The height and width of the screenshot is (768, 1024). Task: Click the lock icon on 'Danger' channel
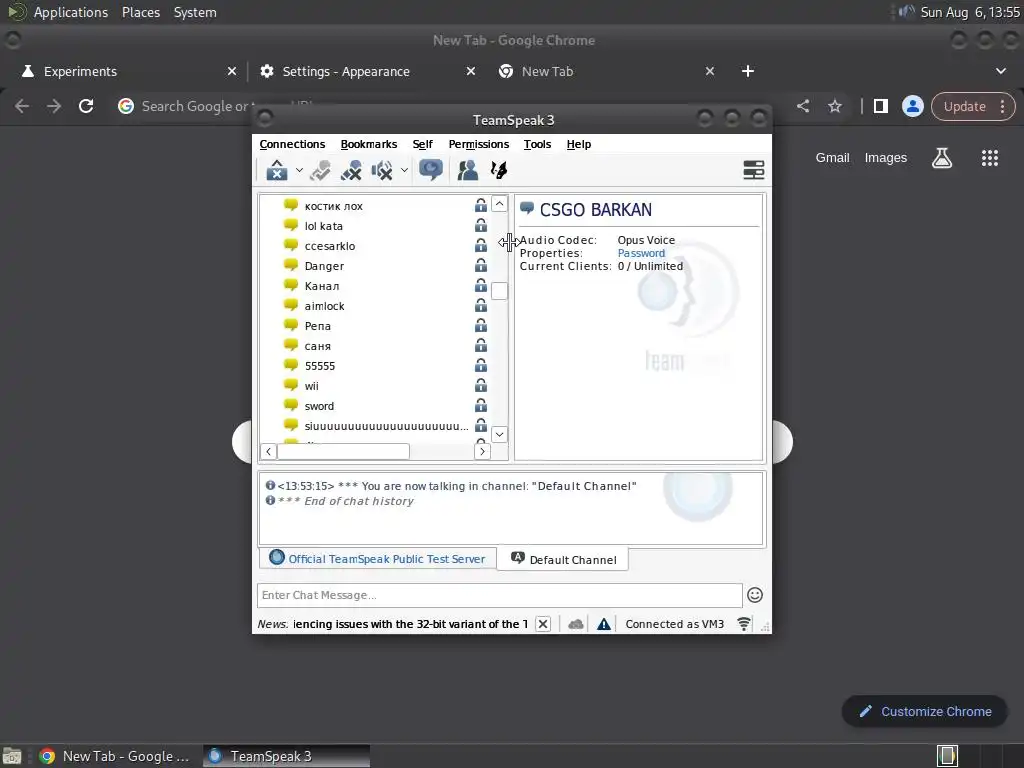click(481, 265)
